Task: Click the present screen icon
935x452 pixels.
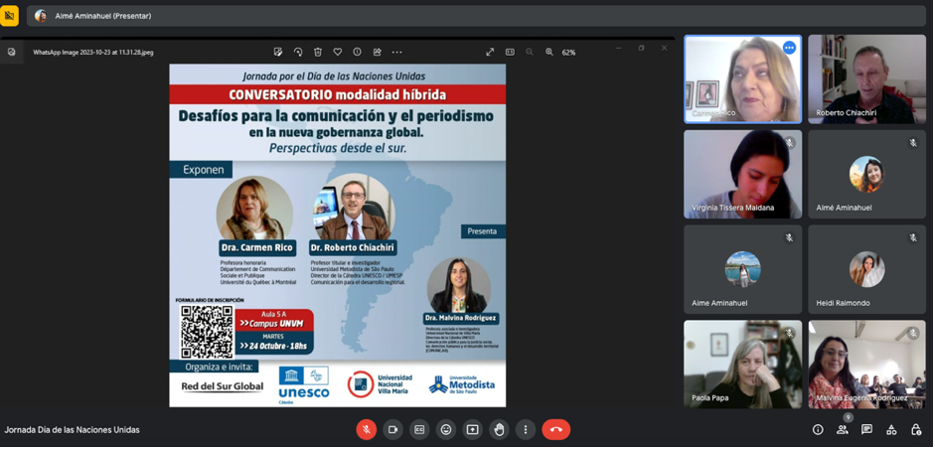Action: [x=472, y=430]
